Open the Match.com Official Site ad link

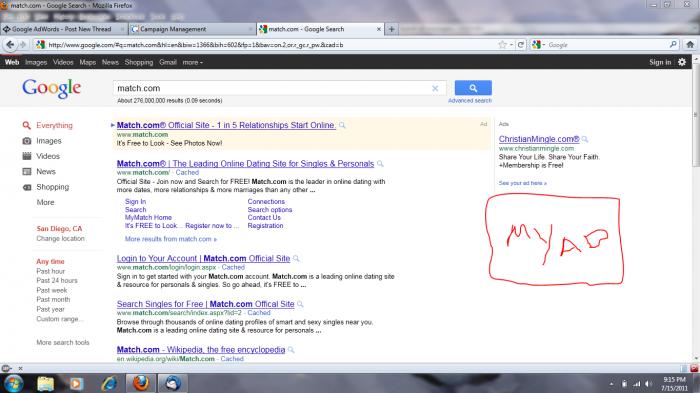pos(225,125)
